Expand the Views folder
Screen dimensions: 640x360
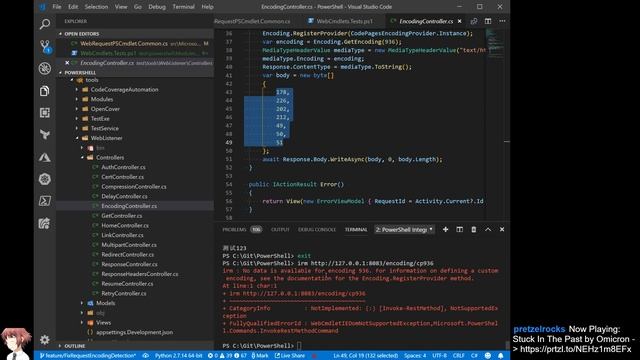[x=103, y=322]
